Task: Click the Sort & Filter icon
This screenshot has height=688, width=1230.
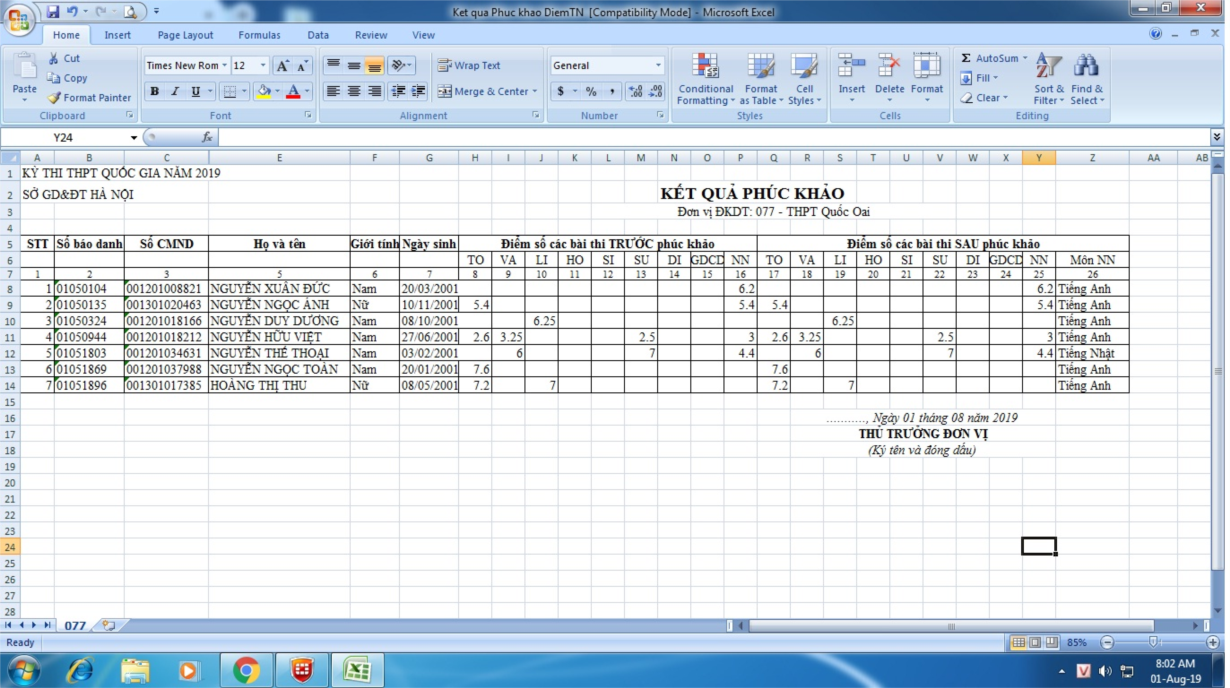Action: coord(1049,80)
